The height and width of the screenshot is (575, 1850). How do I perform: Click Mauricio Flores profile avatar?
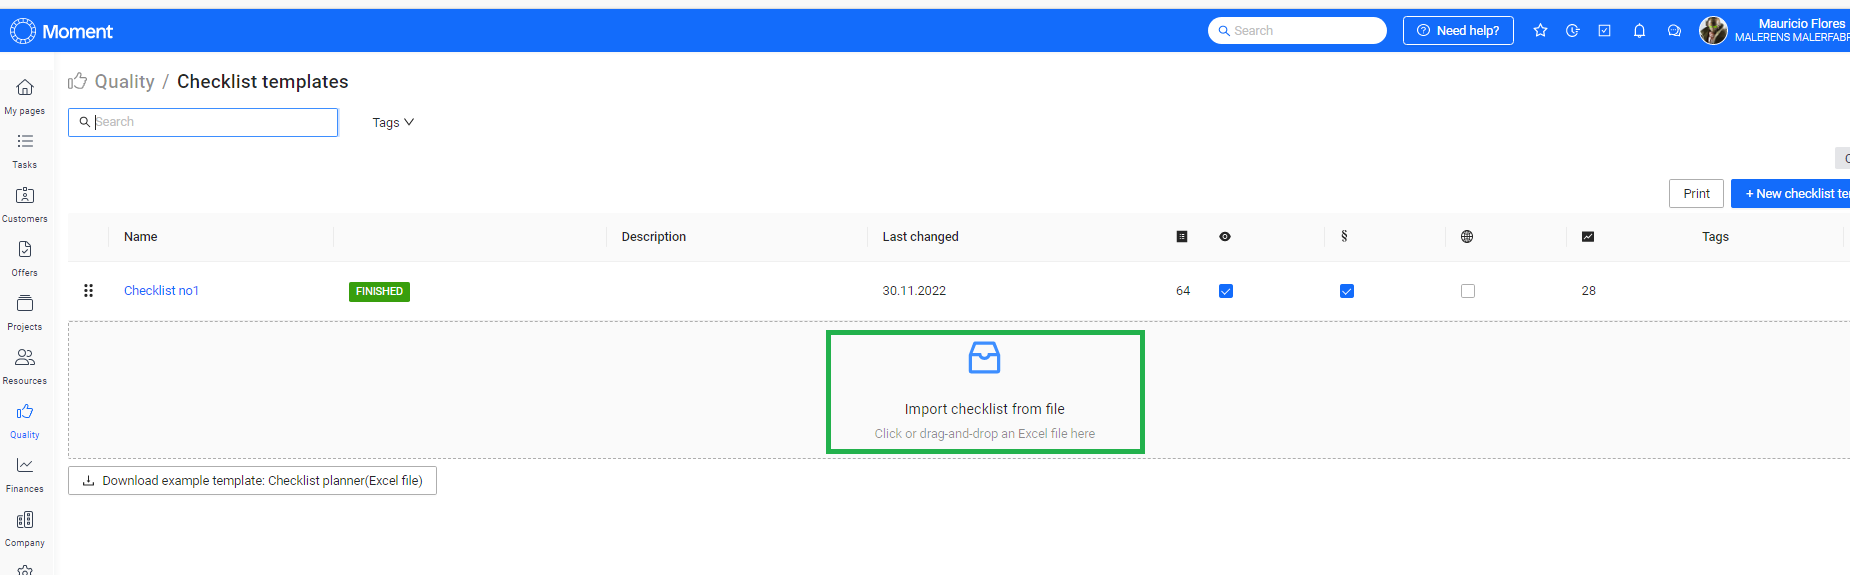pos(1713,31)
